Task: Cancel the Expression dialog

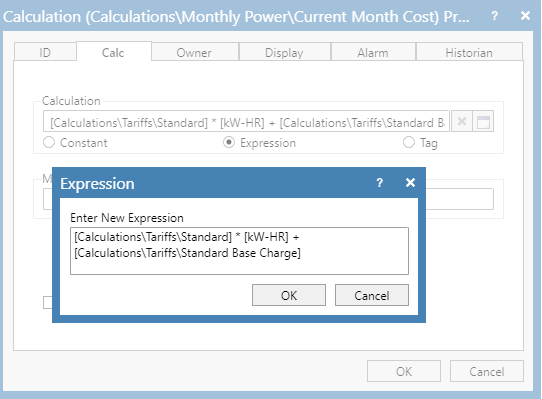Action: click(x=372, y=295)
